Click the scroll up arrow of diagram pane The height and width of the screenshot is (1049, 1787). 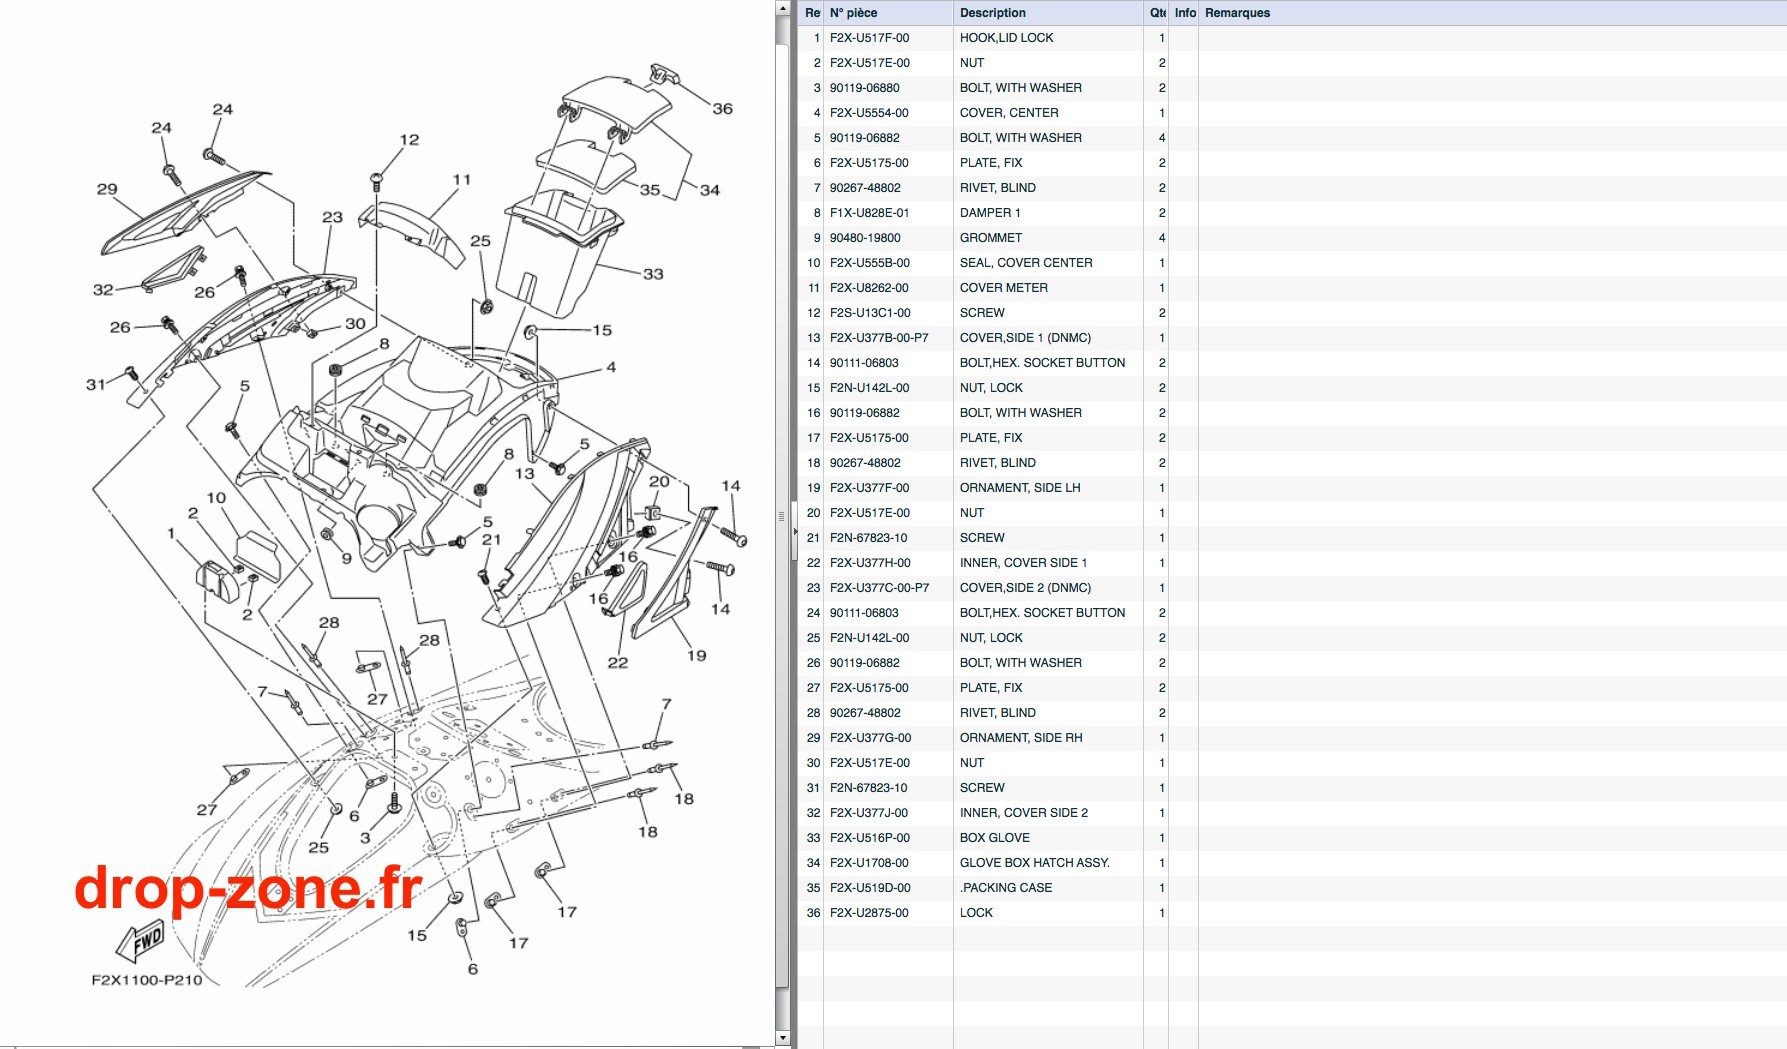[x=782, y=8]
